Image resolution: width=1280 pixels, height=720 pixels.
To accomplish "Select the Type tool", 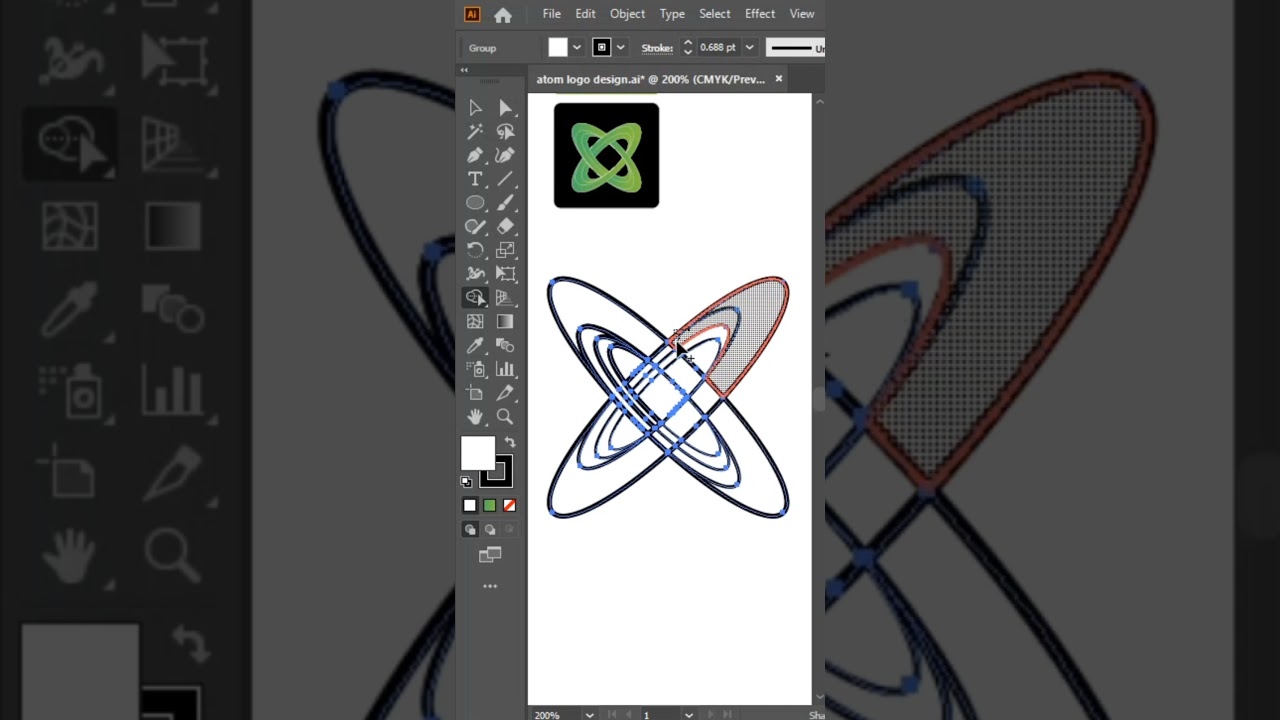I will point(475,179).
